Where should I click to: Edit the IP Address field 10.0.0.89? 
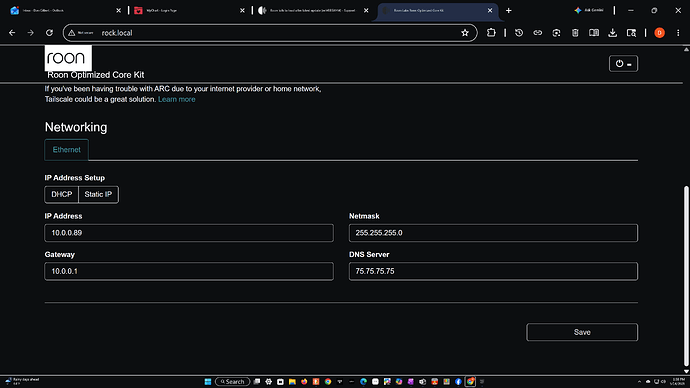(x=189, y=233)
